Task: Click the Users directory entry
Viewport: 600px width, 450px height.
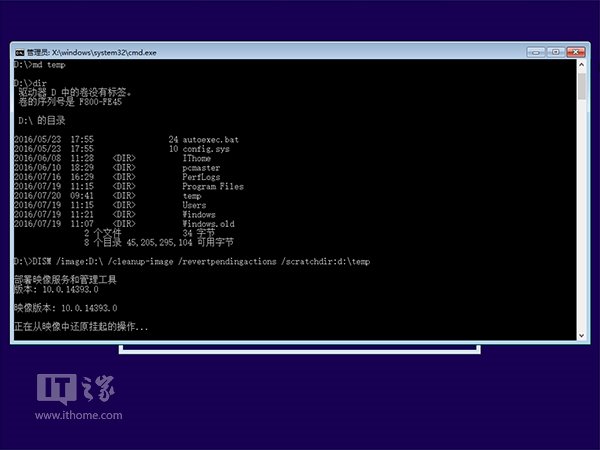Action: (x=194, y=205)
